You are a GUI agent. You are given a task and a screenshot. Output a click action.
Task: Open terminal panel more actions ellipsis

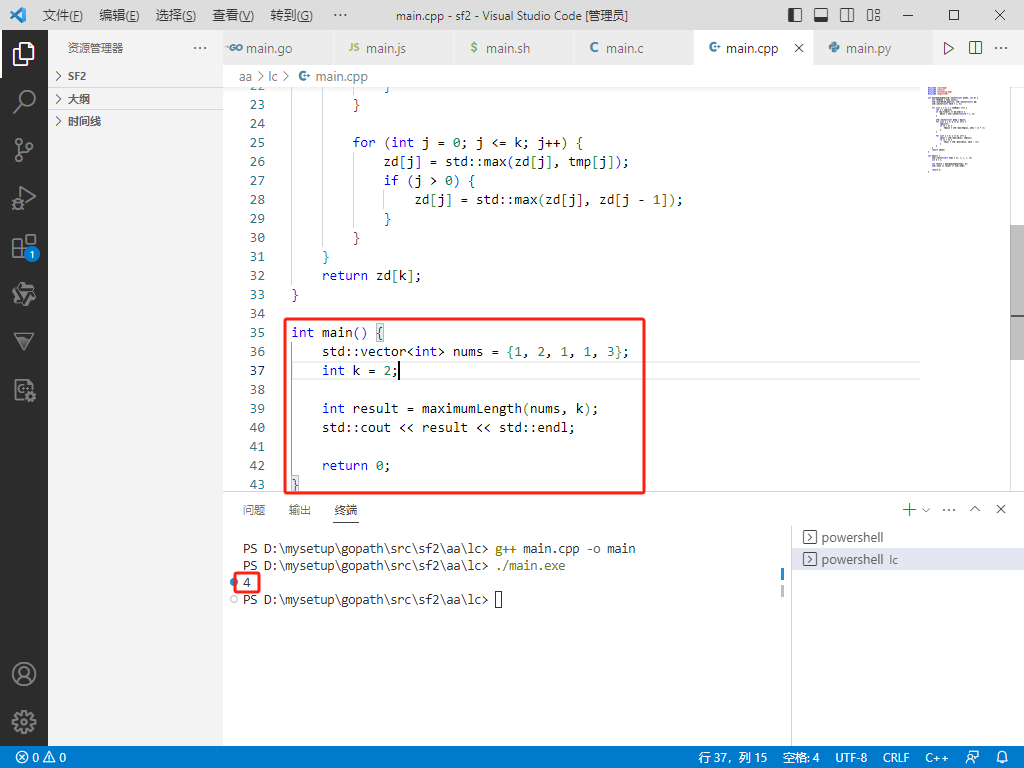coord(949,509)
